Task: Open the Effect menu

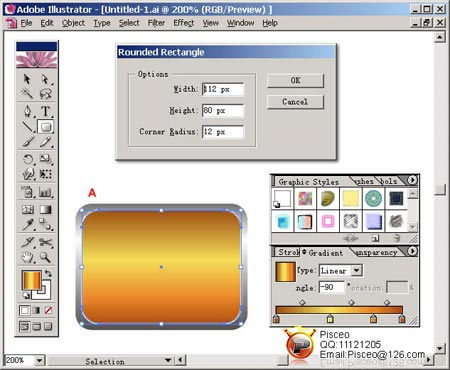Action: pyautogui.click(x=184, y=23)
